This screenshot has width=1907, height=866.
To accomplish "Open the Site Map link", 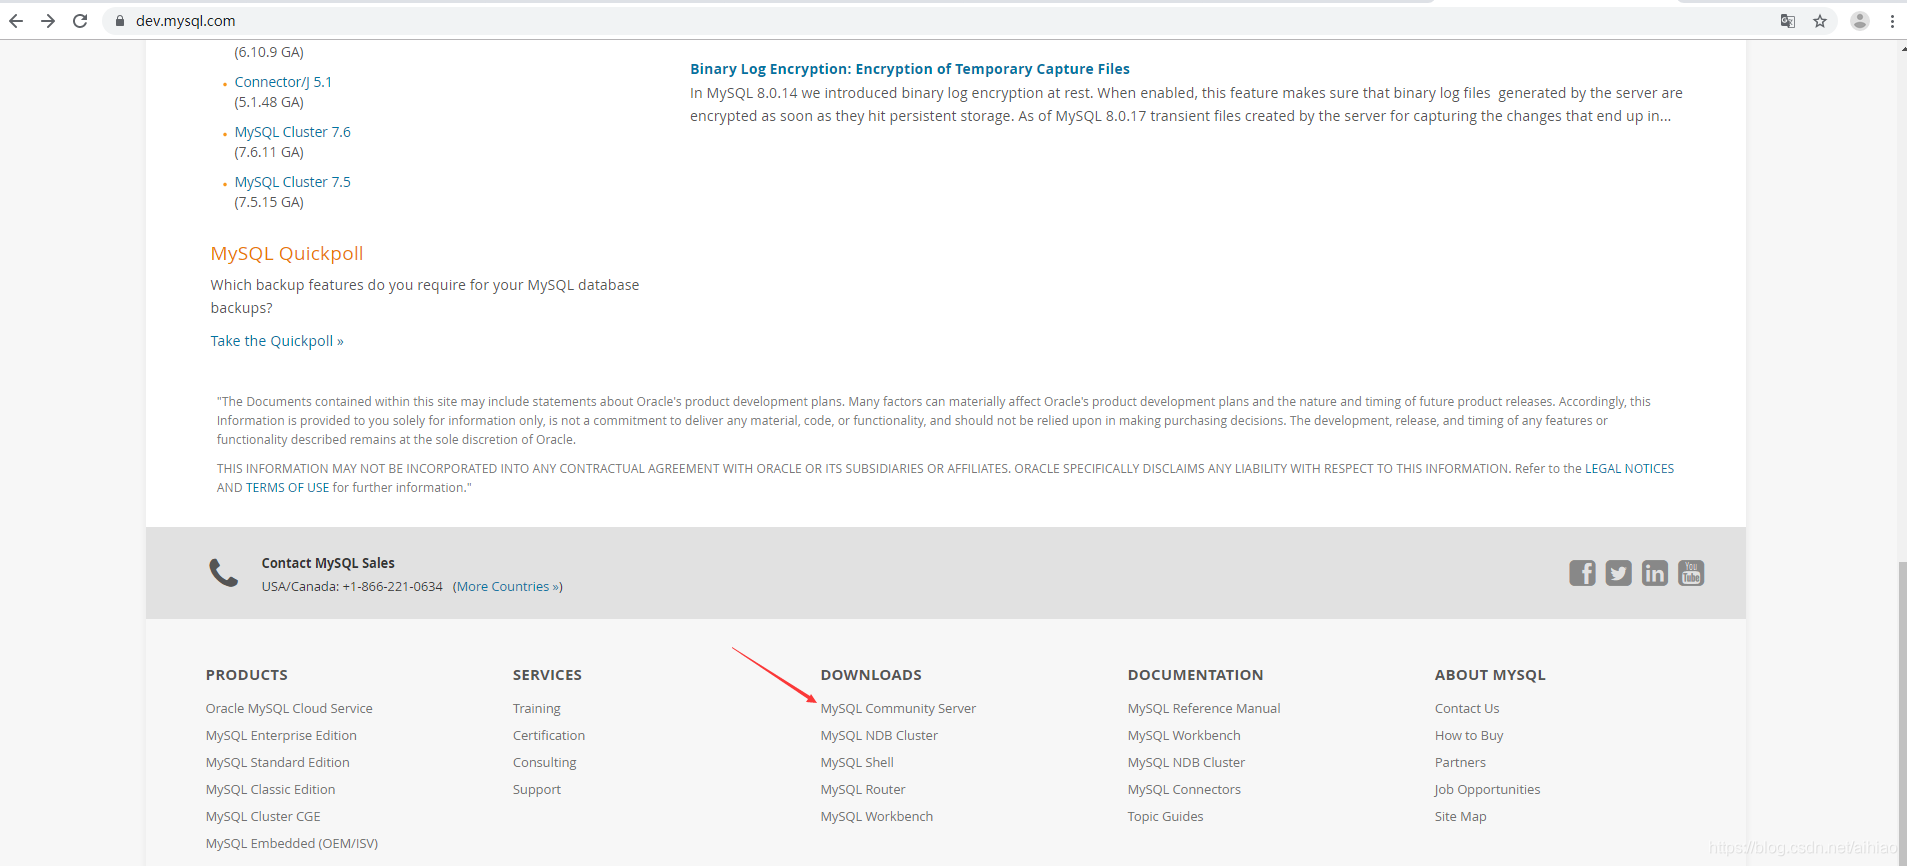I will (1461, 817).
